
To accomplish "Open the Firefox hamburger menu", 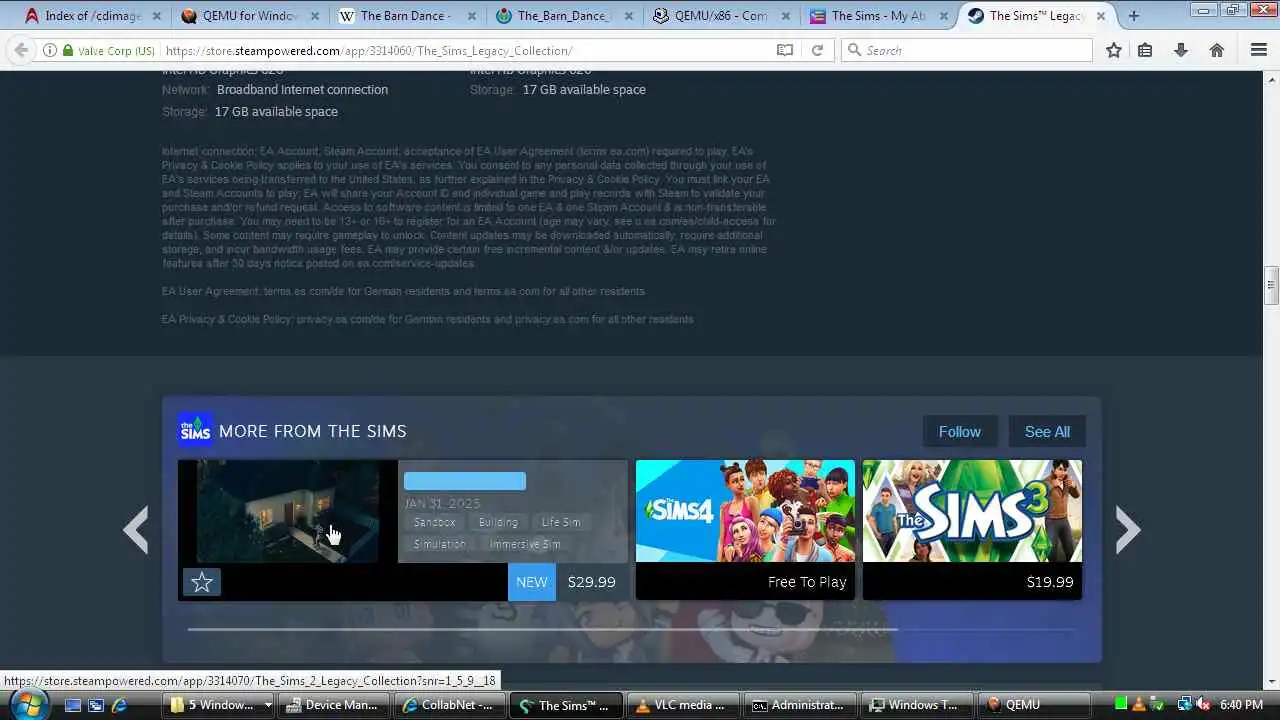I will tap(1259, 50).
